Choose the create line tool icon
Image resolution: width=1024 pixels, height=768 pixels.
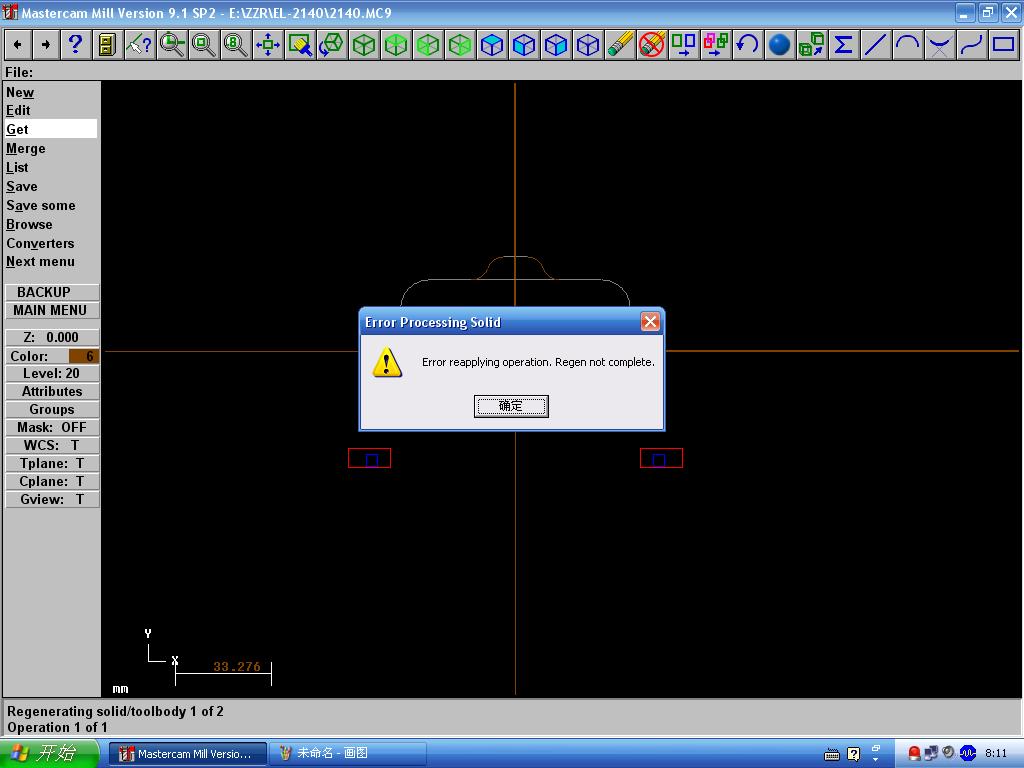tap(875, 44)
